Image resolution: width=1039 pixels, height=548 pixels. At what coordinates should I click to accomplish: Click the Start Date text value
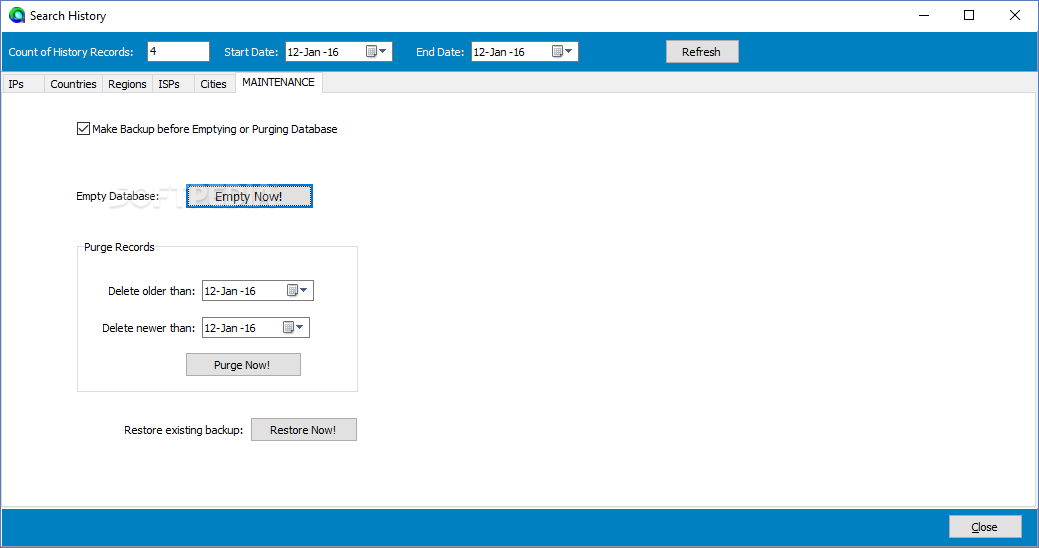click(313, 52)
